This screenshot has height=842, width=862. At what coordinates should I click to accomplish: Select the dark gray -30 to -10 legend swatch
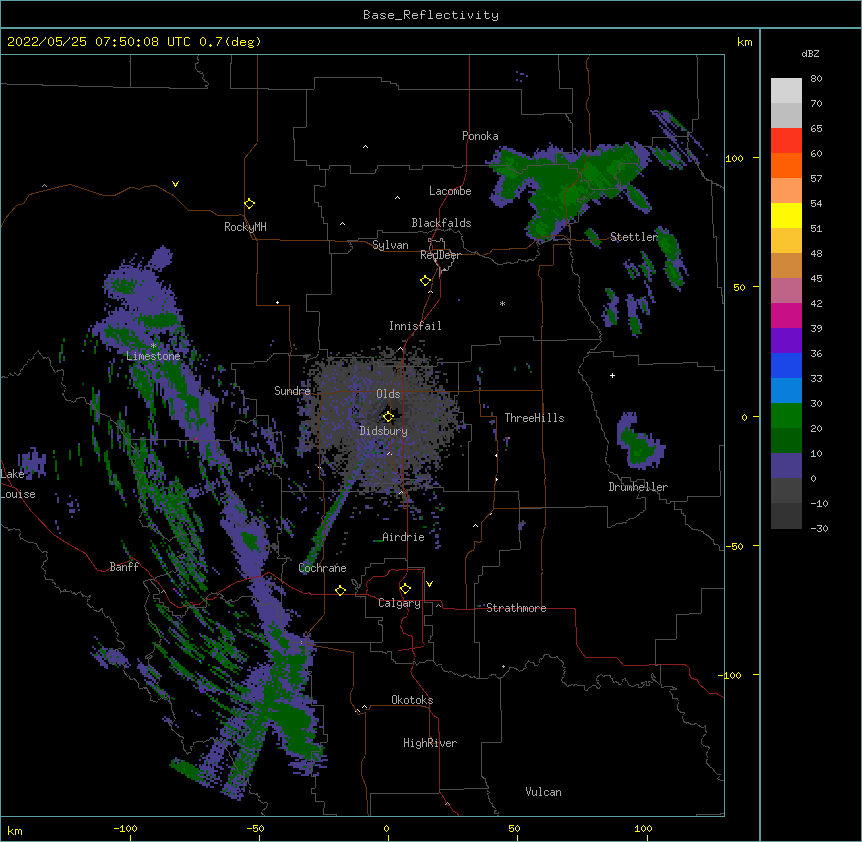(x=786, y=516)
